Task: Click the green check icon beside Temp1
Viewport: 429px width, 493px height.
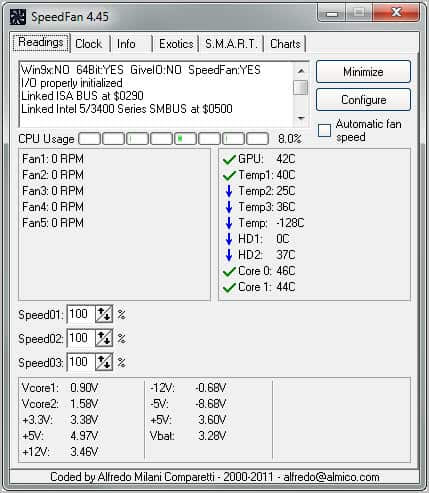Action: pos(229,176)
